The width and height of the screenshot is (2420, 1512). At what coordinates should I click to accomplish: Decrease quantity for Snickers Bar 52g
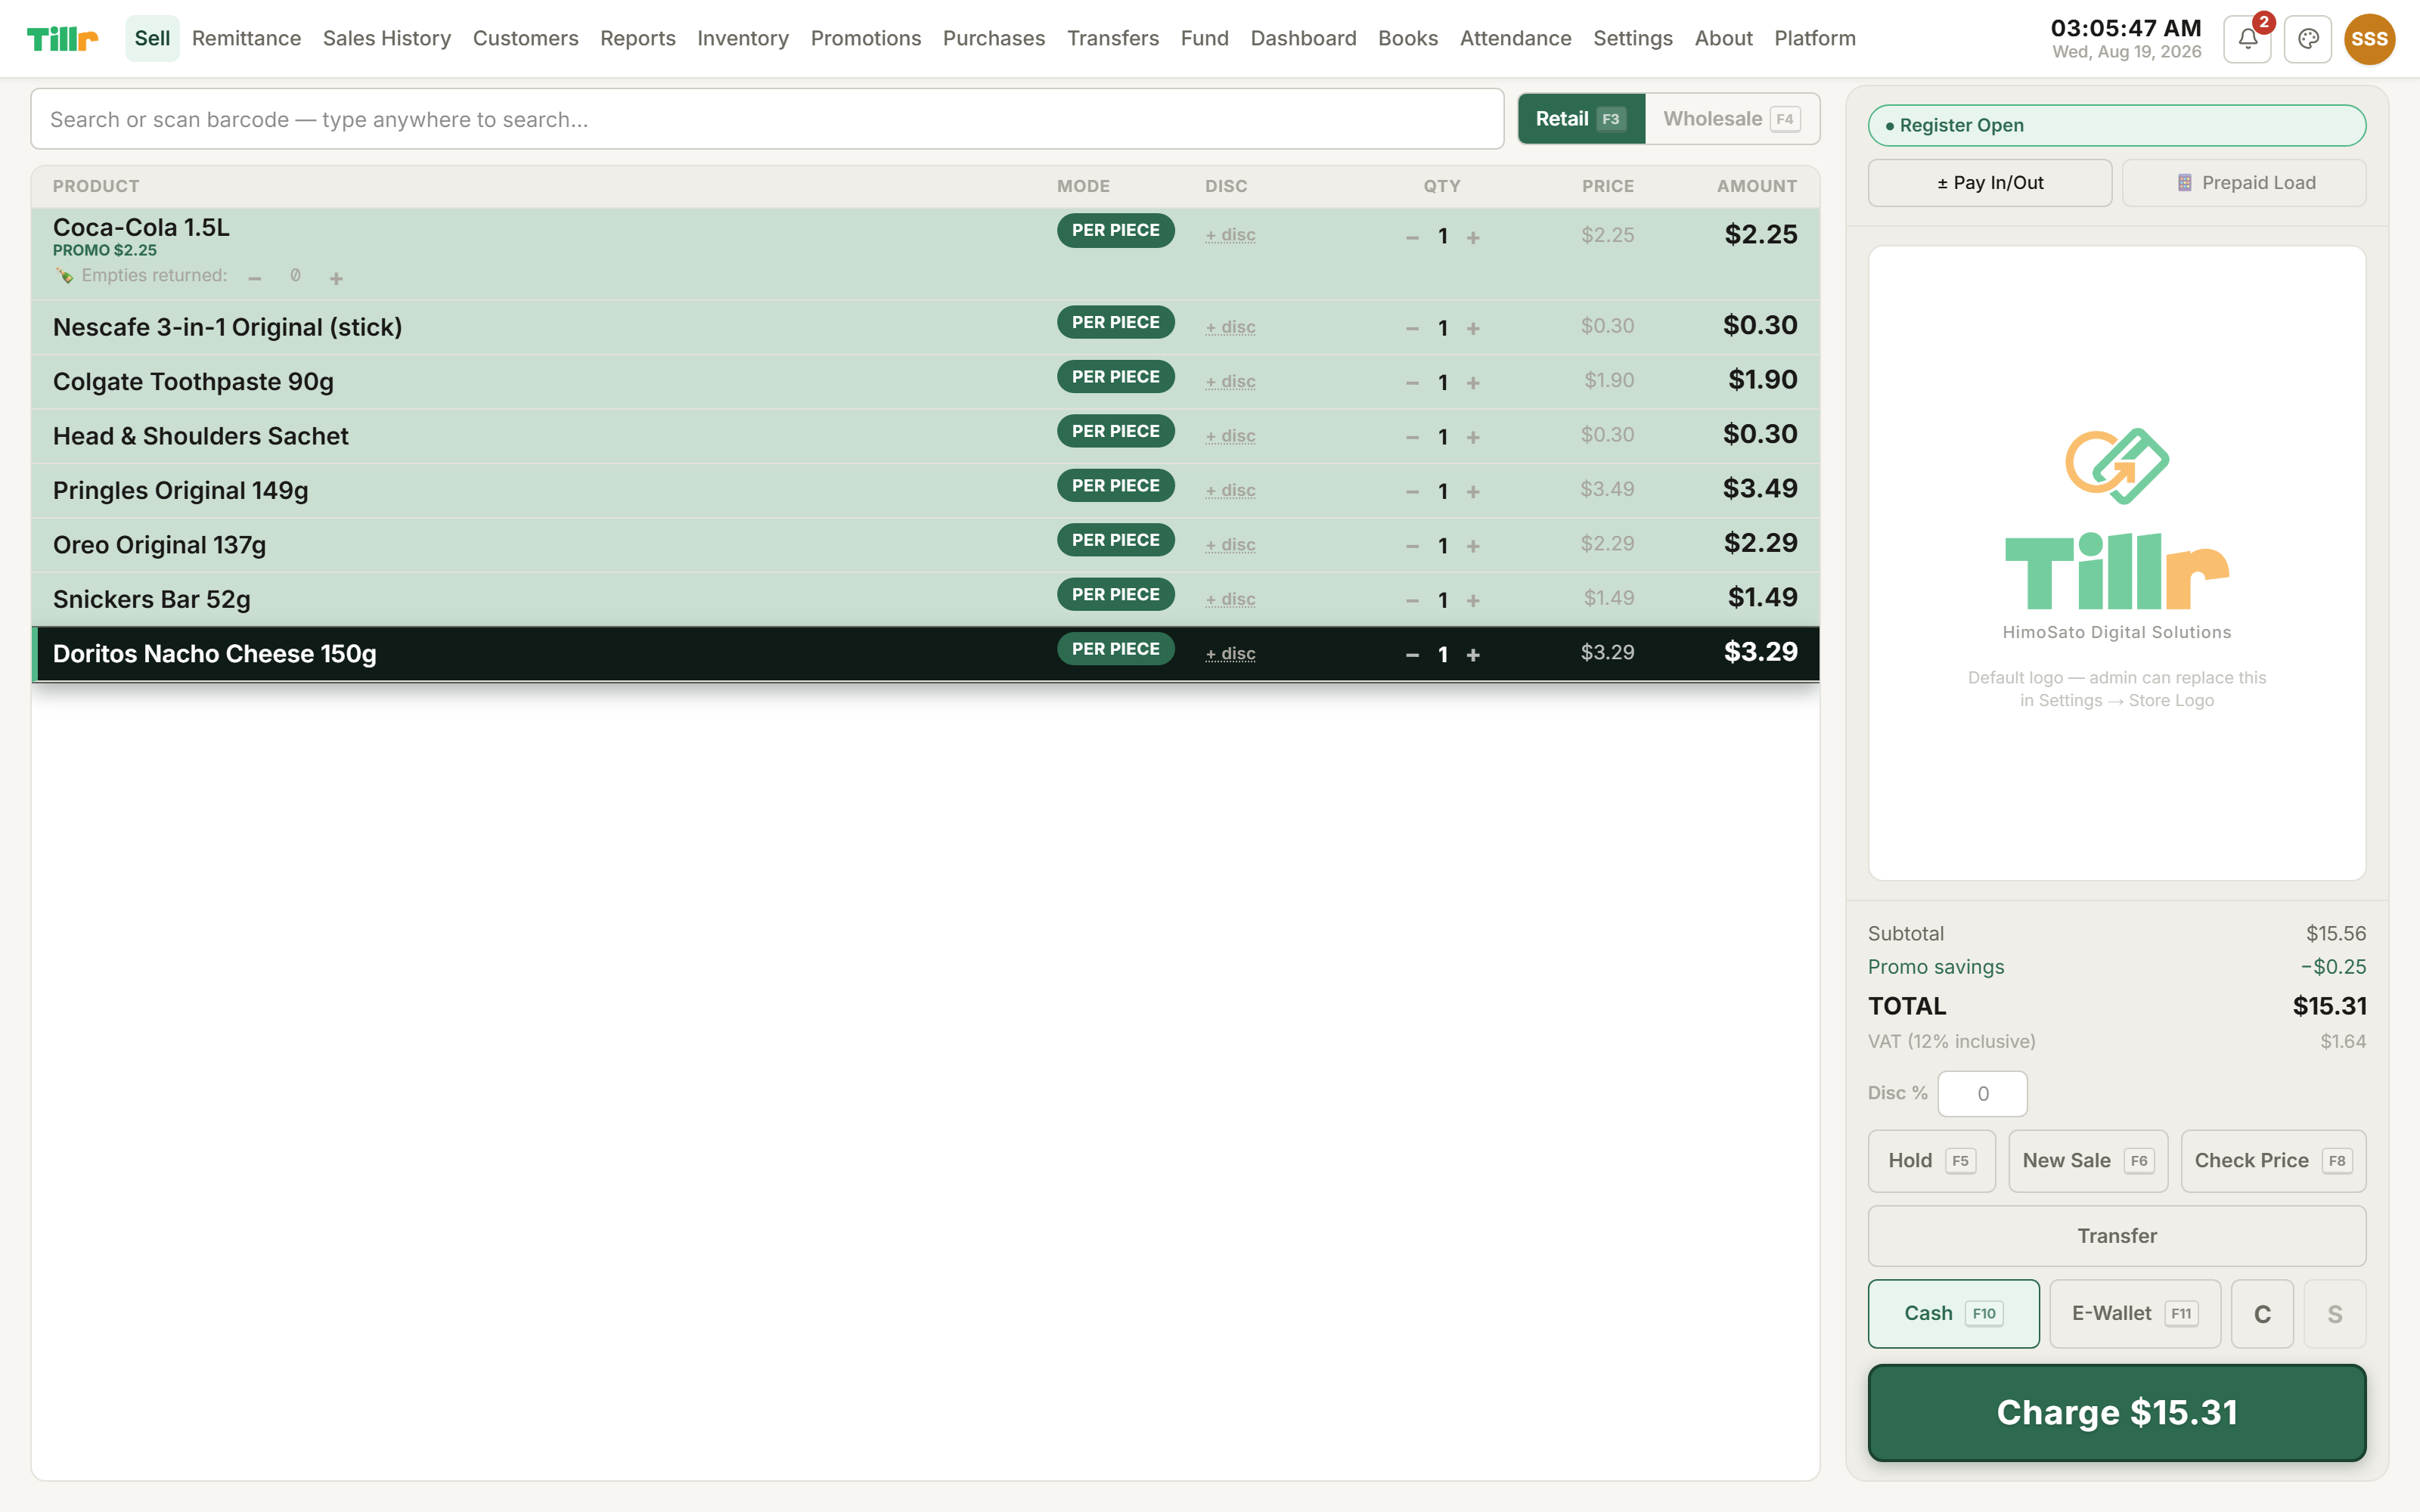[x=1412, y=600]
